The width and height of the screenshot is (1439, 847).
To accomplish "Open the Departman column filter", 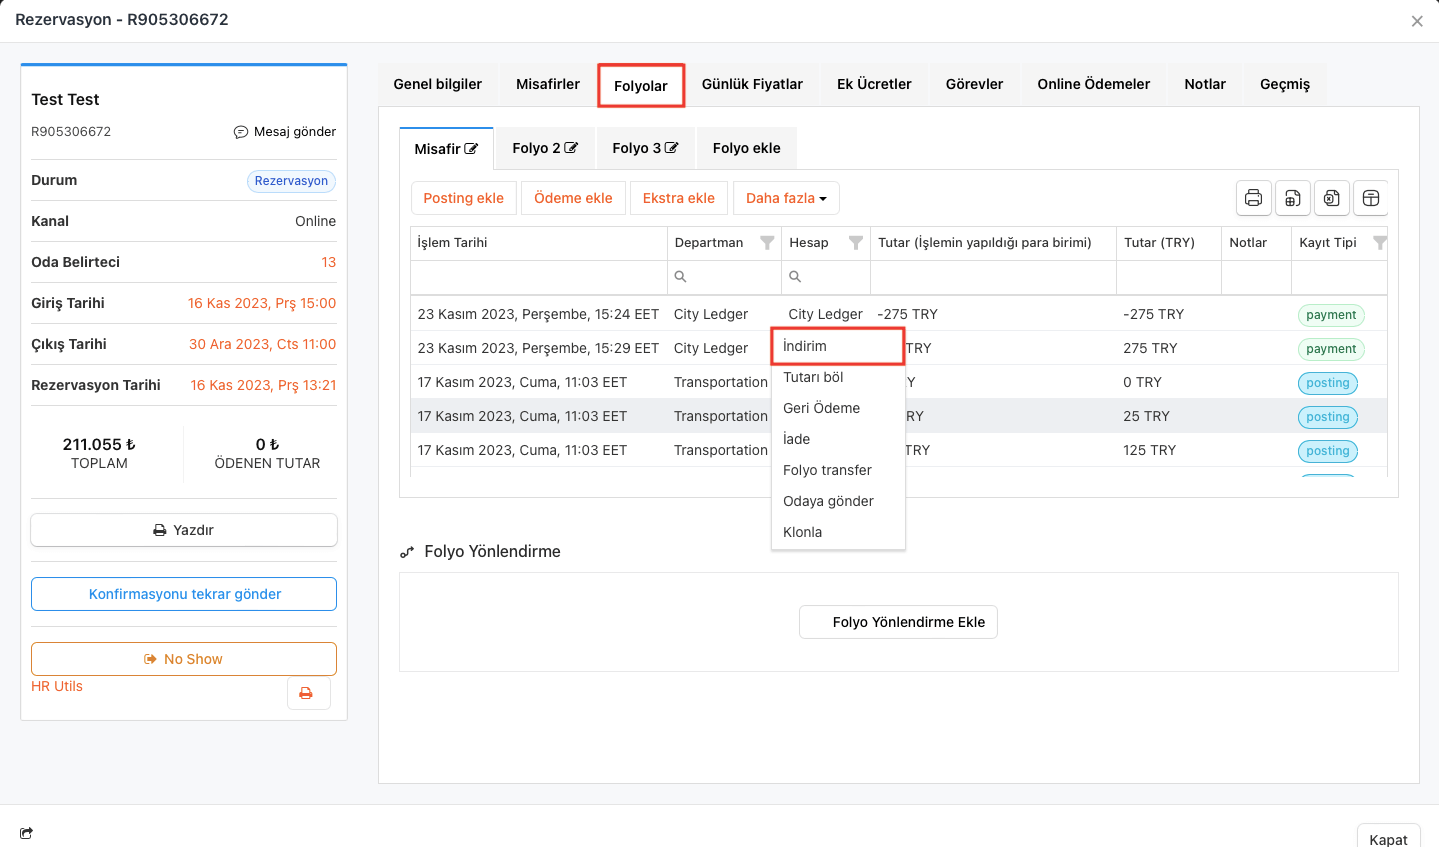I will (767, 243).
